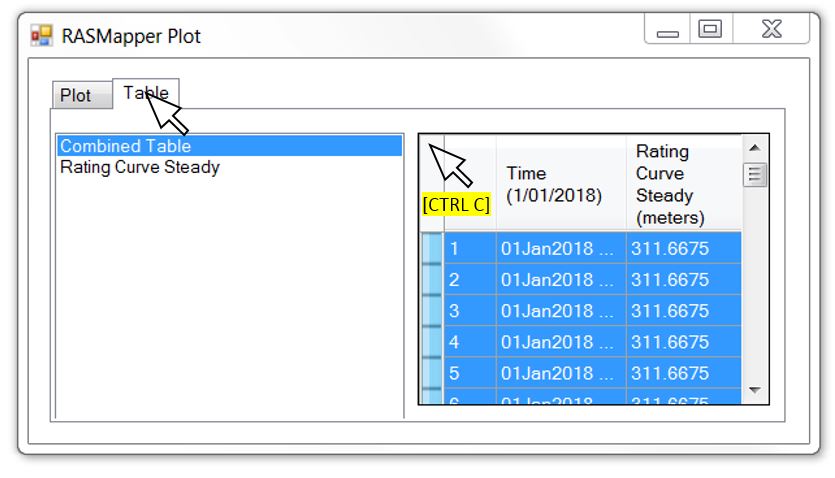This screenshot has height=478, width=835.
Task: Close the RASMapper Plot window
Action: point(772,29)
